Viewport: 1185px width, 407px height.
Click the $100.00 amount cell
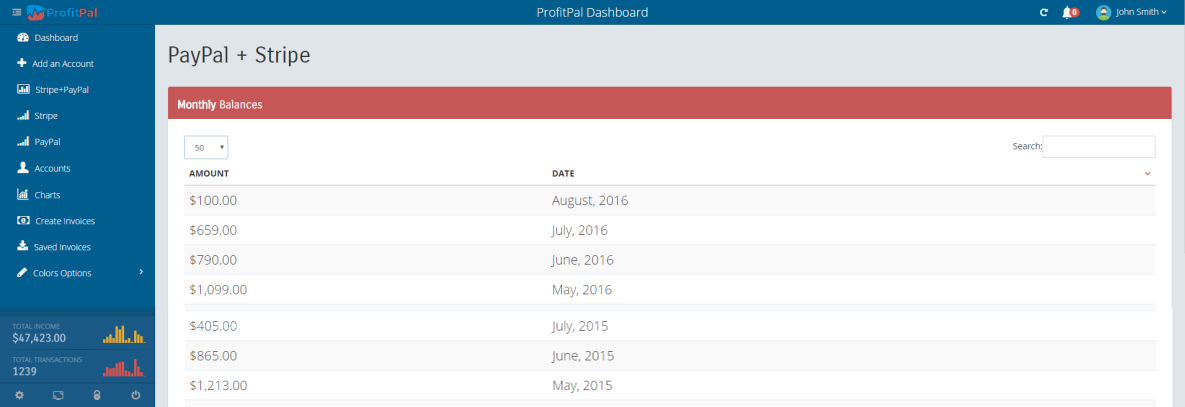pos(213,201)
